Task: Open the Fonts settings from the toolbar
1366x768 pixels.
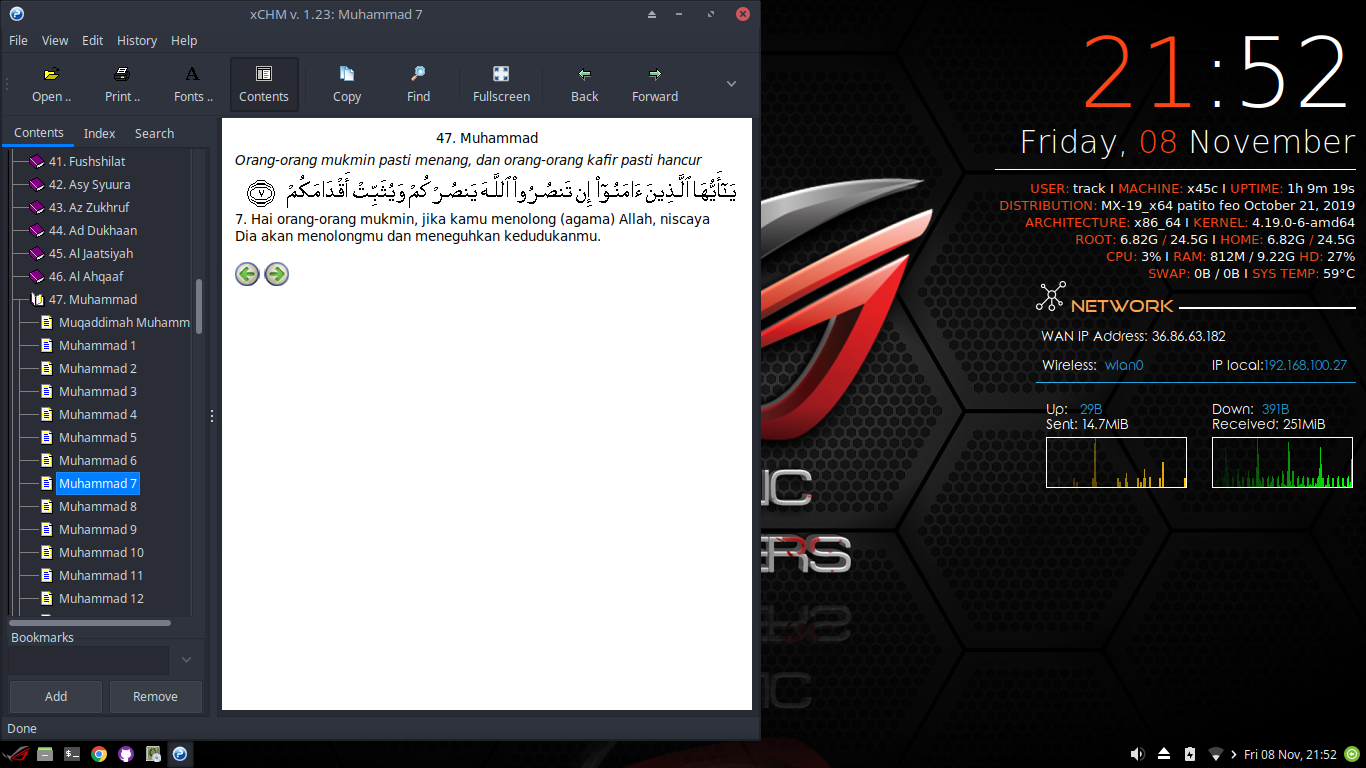Action: click(x=193, y=84)
